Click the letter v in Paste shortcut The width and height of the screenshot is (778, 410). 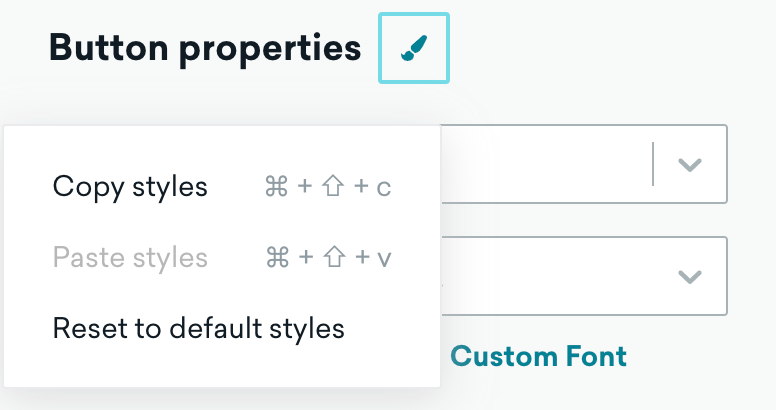[x=384, y=259]
